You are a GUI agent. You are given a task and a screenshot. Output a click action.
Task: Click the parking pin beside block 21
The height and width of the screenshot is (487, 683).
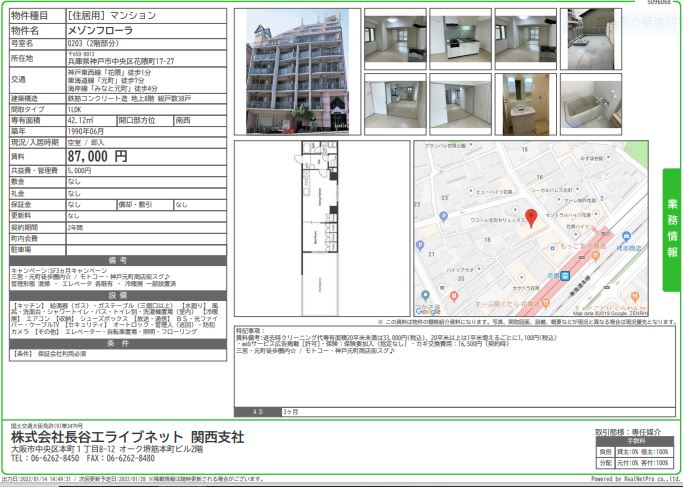[419, 246]
